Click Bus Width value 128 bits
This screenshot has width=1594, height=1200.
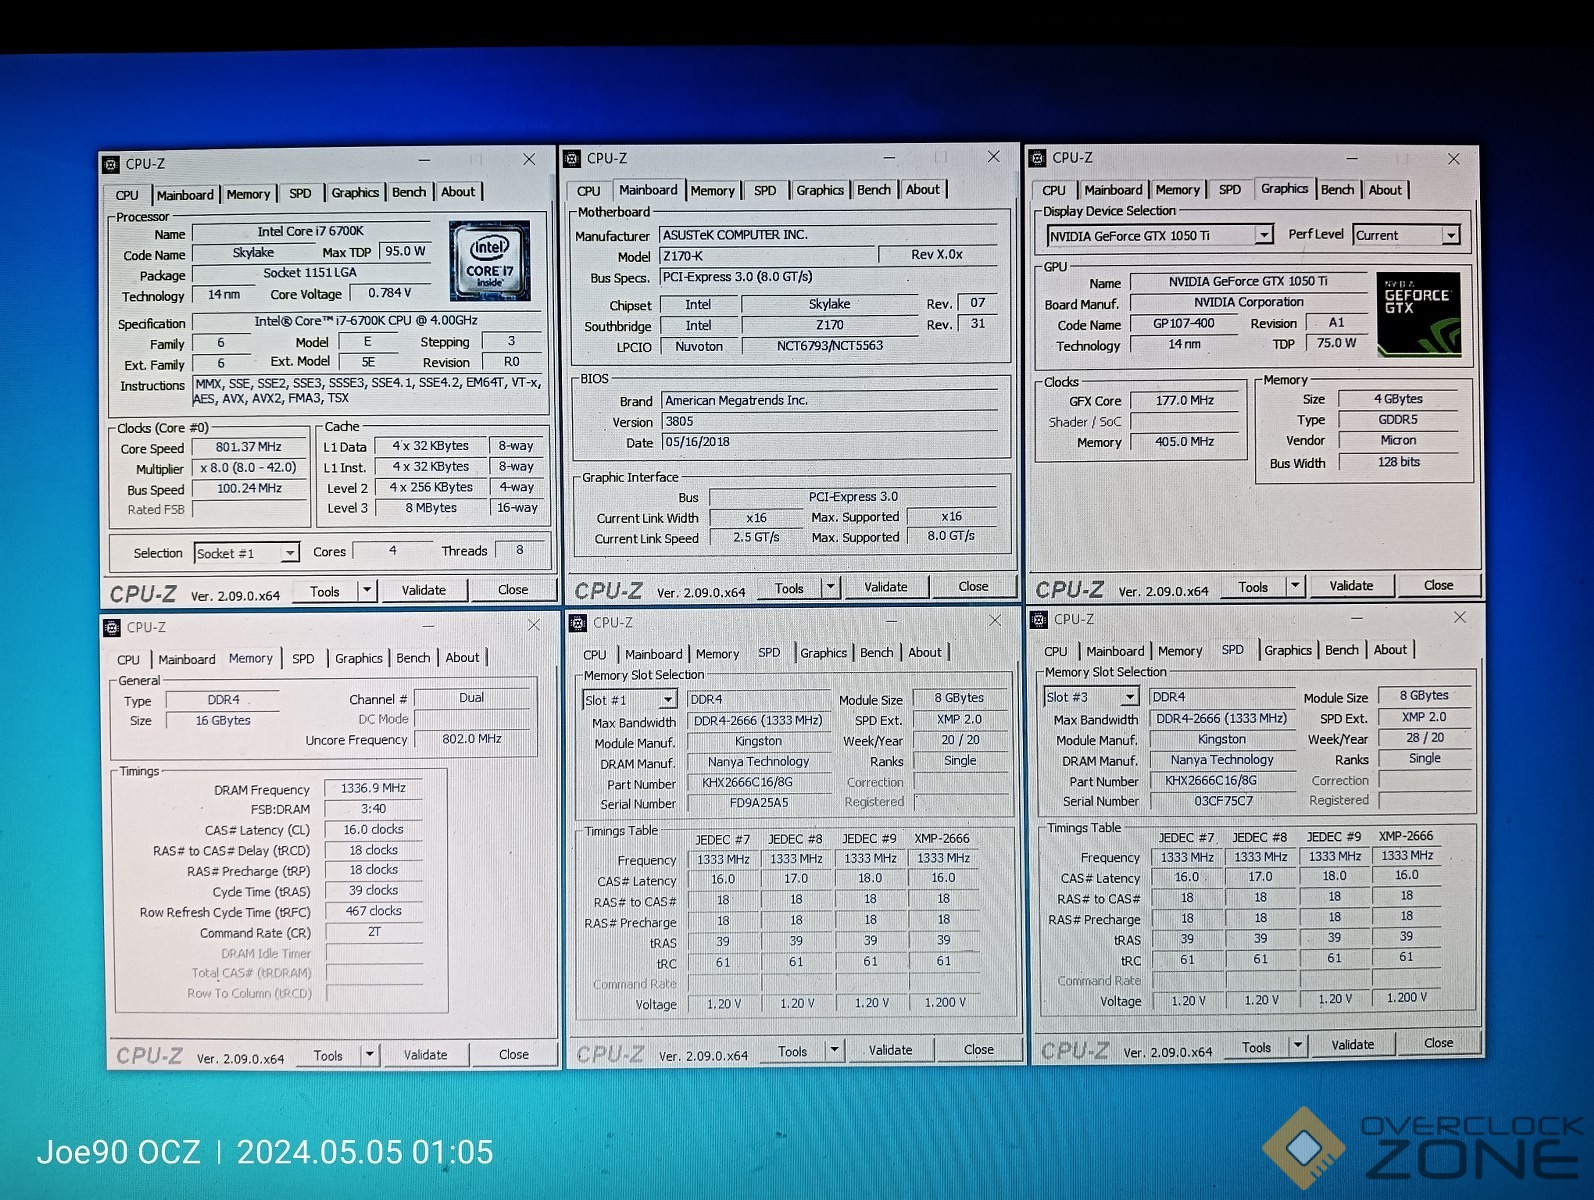pos(1399,462)
